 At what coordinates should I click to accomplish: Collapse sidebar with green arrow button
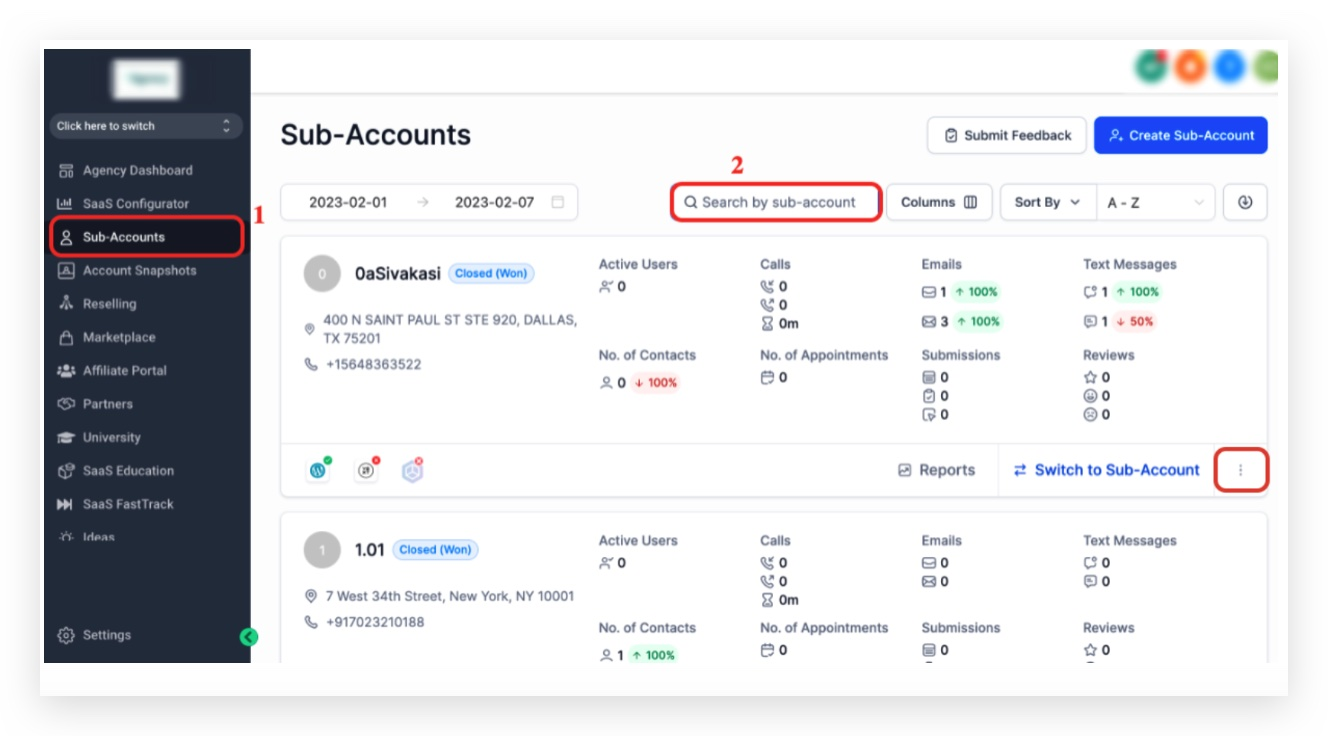[x=249, y=636]
